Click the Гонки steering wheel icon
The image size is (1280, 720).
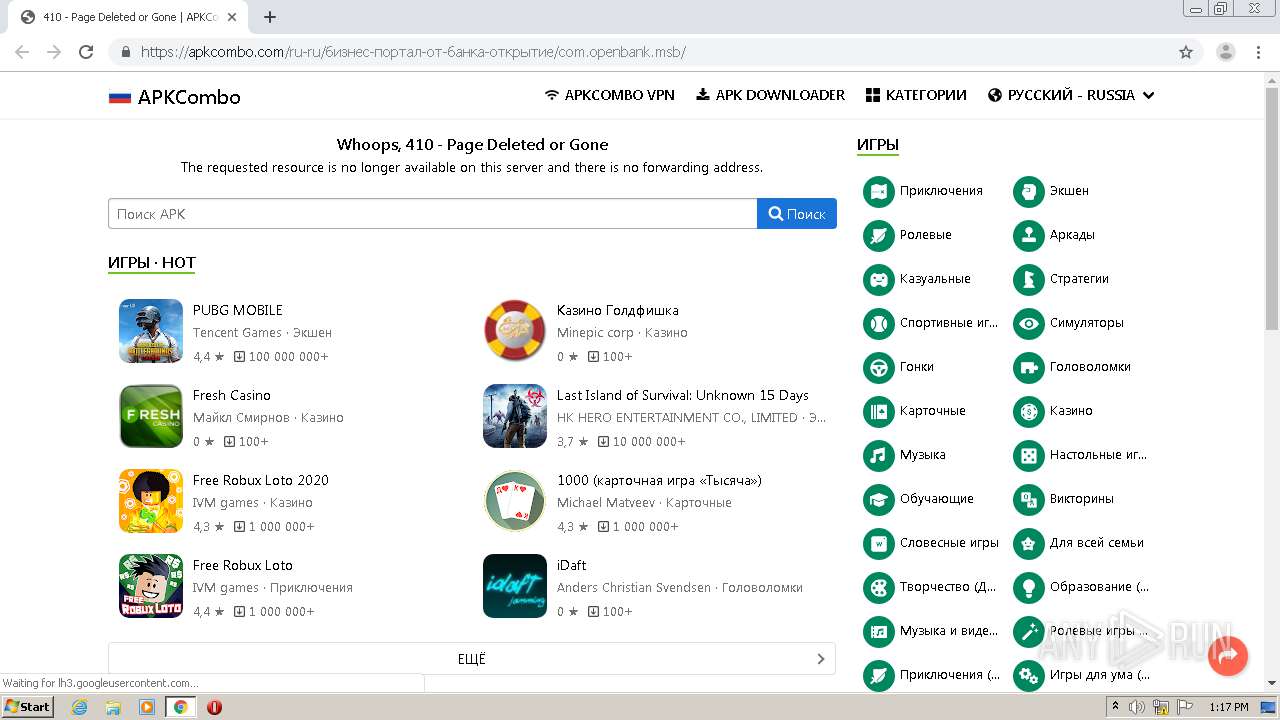pos(879,367)
